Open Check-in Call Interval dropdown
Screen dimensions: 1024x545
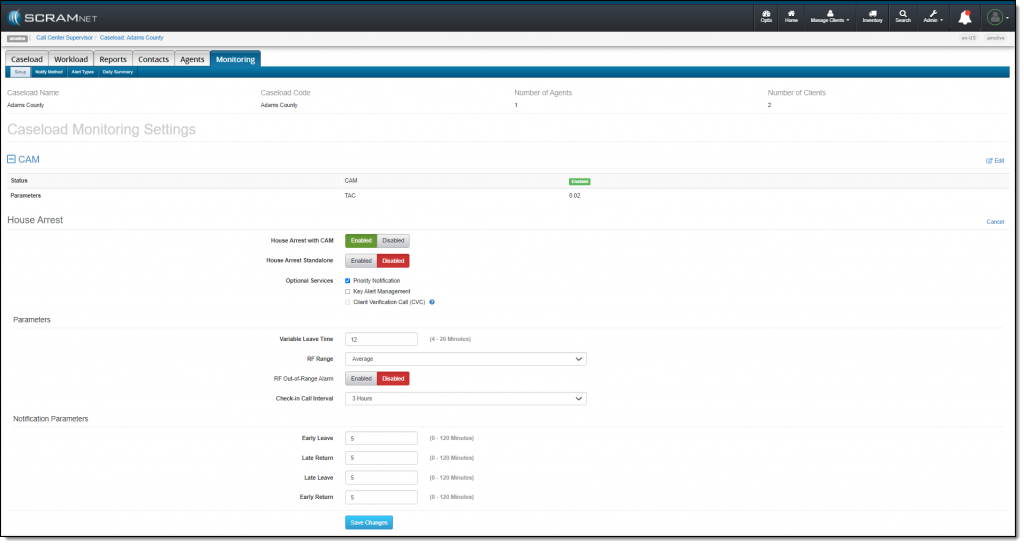pyautogui.click(x=465, y=399)
